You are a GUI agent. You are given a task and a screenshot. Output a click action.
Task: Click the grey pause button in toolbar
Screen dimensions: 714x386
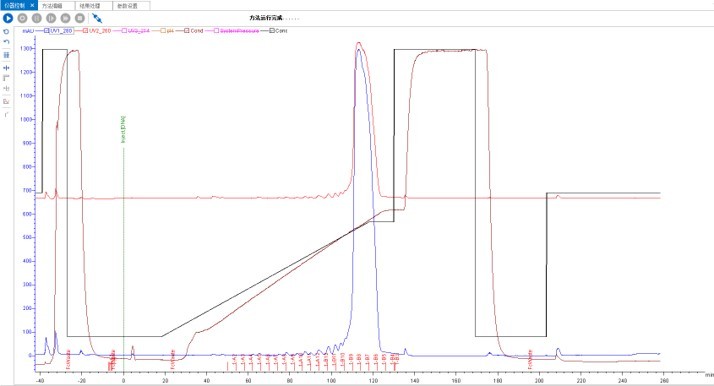tap(37, 18)
